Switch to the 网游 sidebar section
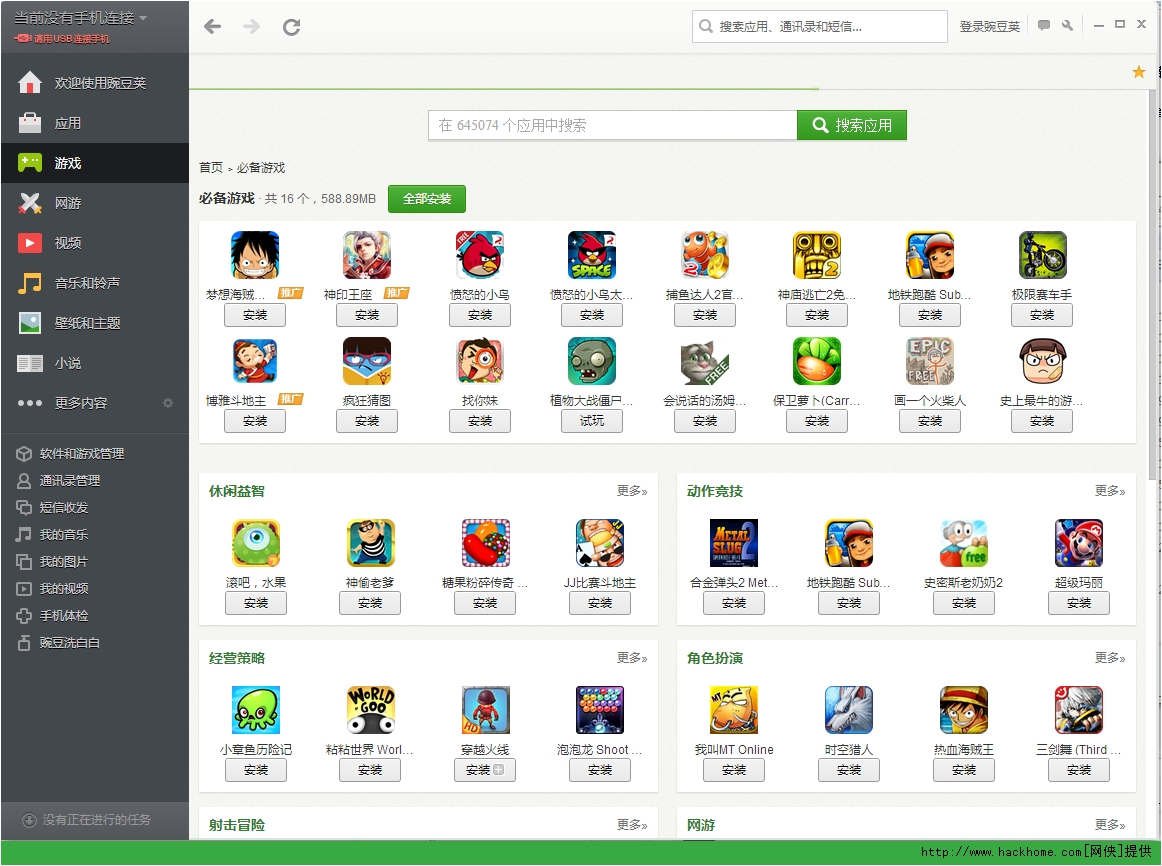This screenshot has width=1162, height=866. 95,203
